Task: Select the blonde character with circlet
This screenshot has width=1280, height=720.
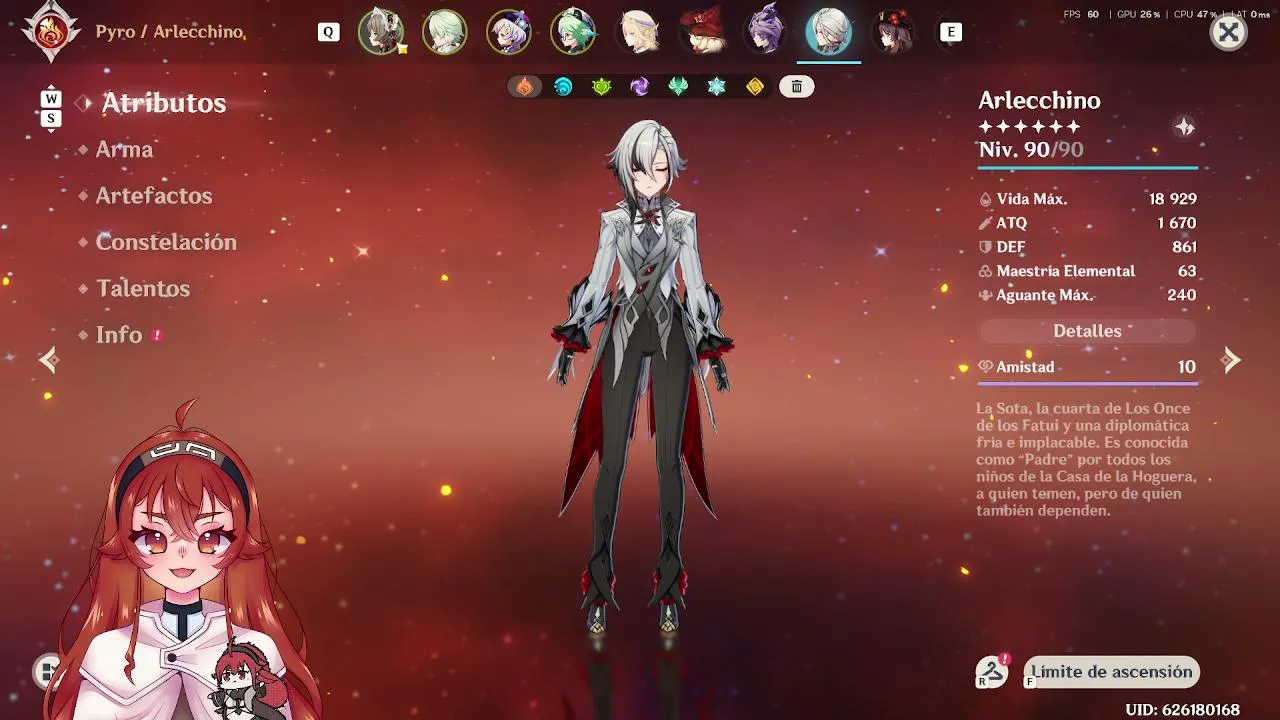Action: tap(637, 32)
